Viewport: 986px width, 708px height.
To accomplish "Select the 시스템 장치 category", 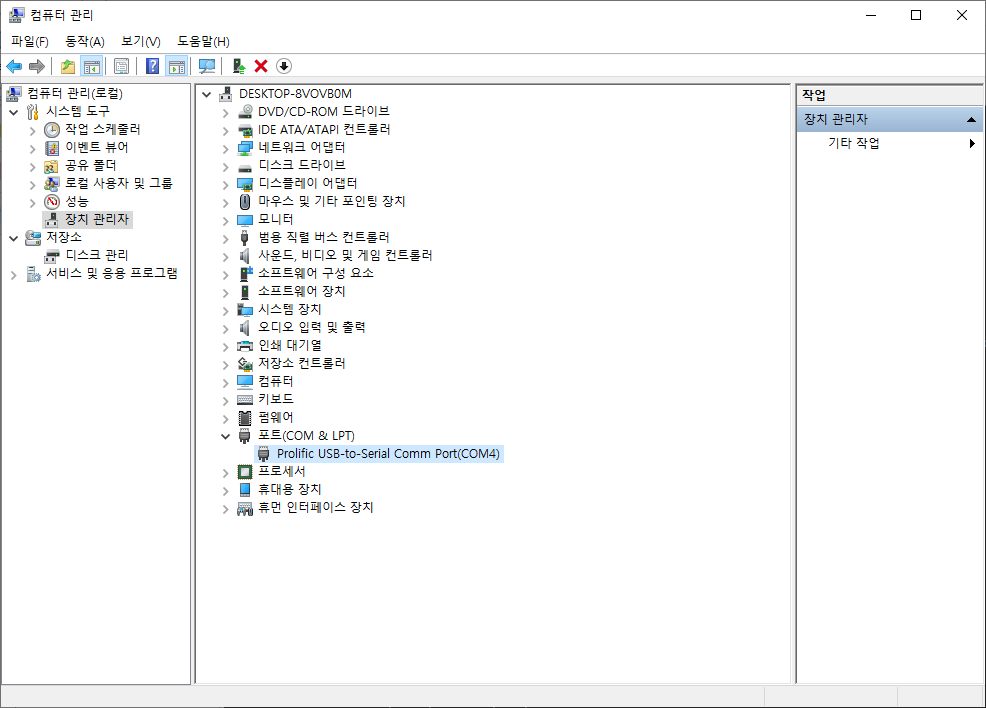I will (x=289, y=309).
